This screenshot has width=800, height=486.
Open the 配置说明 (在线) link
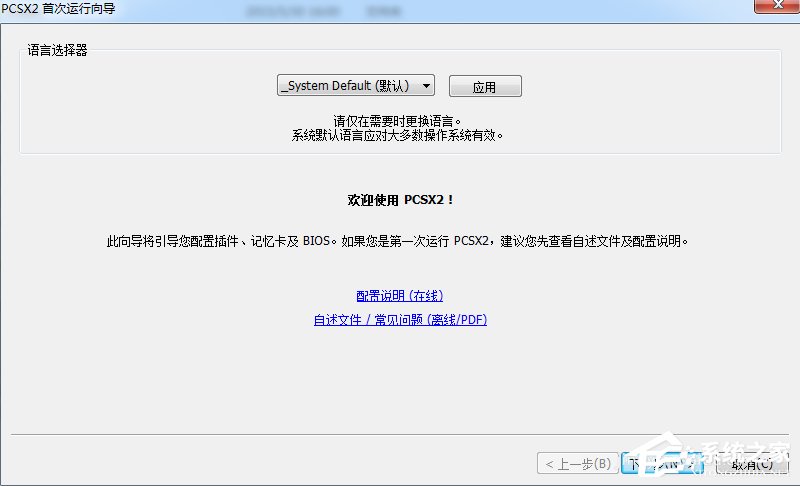(399, 296)
